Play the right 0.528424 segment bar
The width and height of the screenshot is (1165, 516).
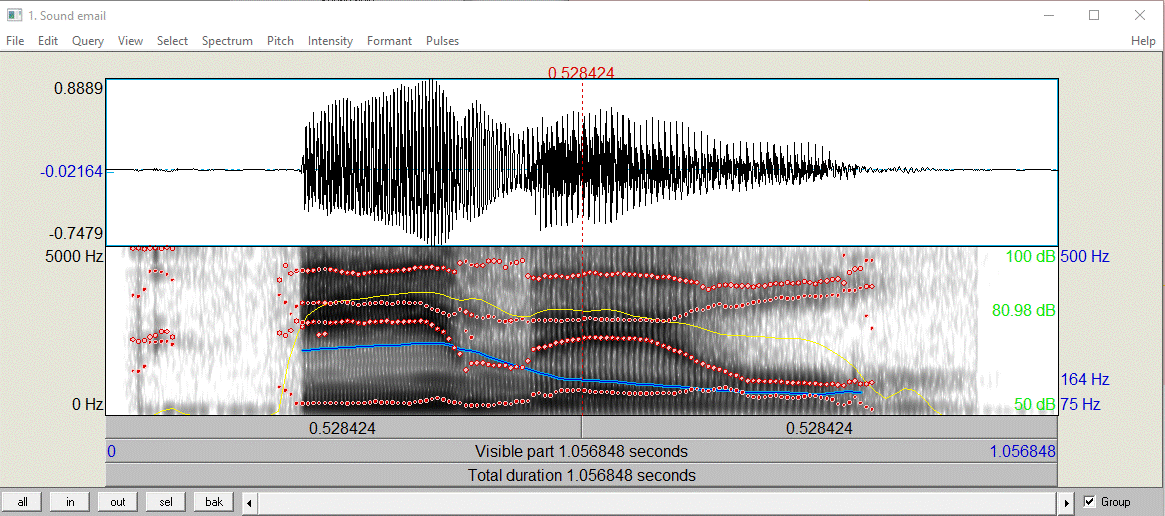820,428
